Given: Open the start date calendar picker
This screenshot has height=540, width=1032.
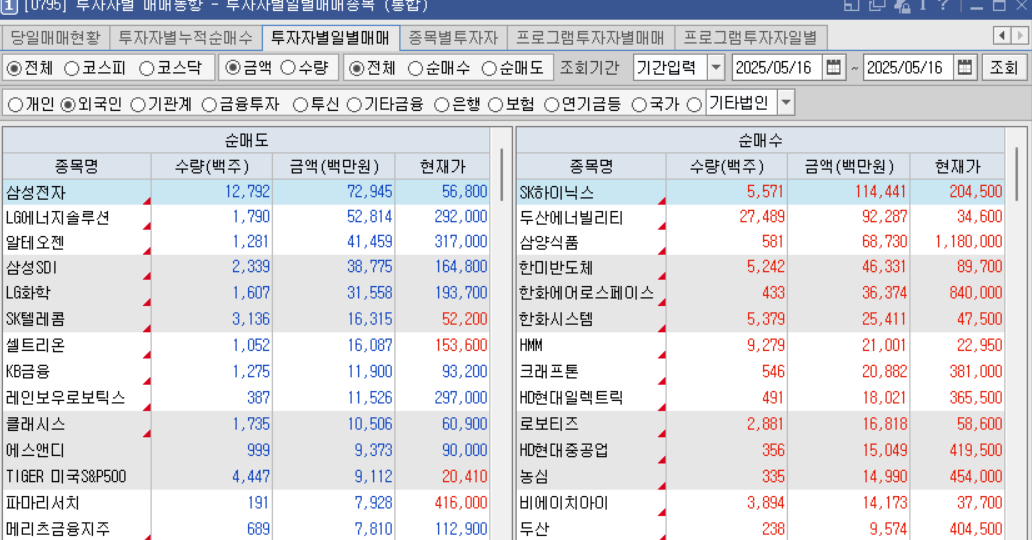Looking at the screenshot, I should click(x=833, y=68).
